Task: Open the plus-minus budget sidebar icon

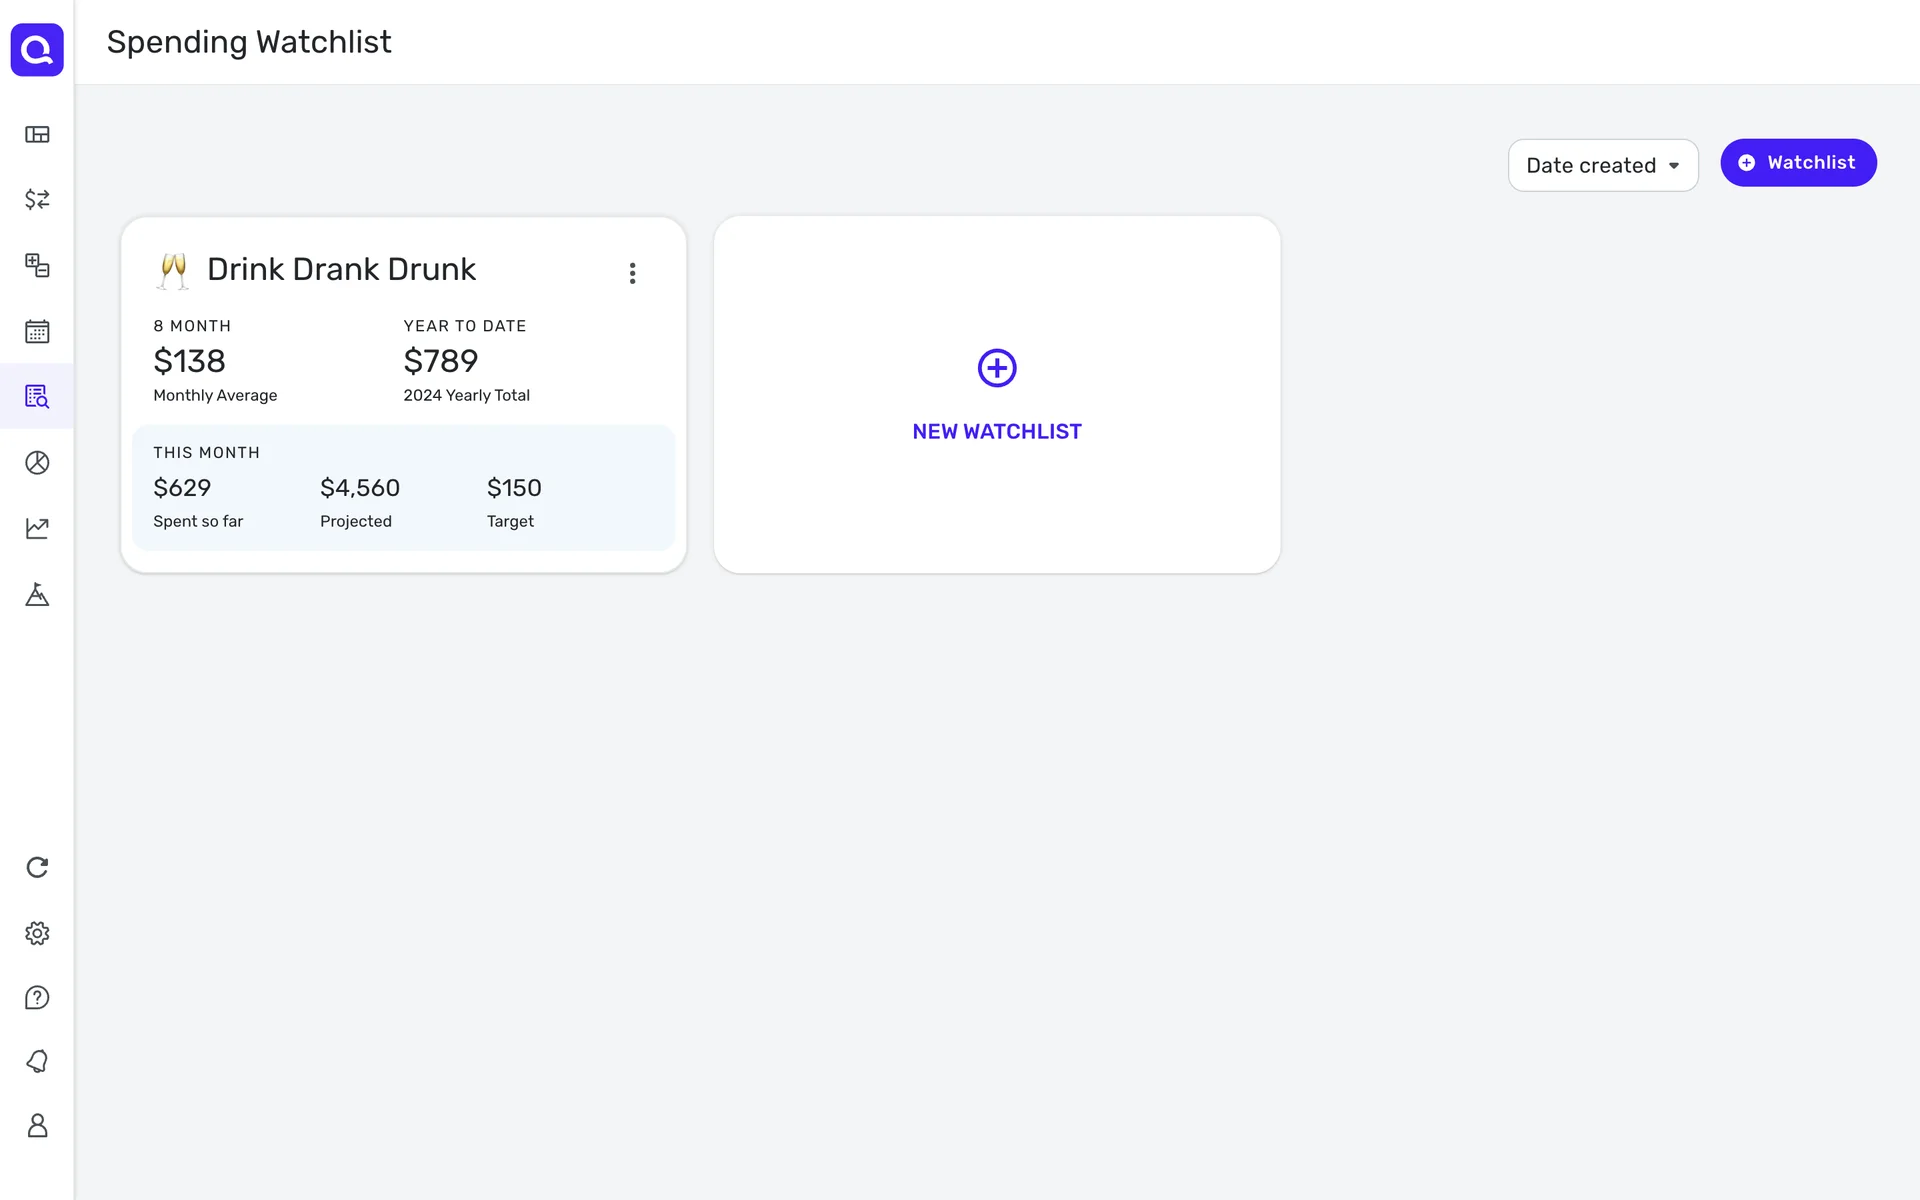Action: 37,265
